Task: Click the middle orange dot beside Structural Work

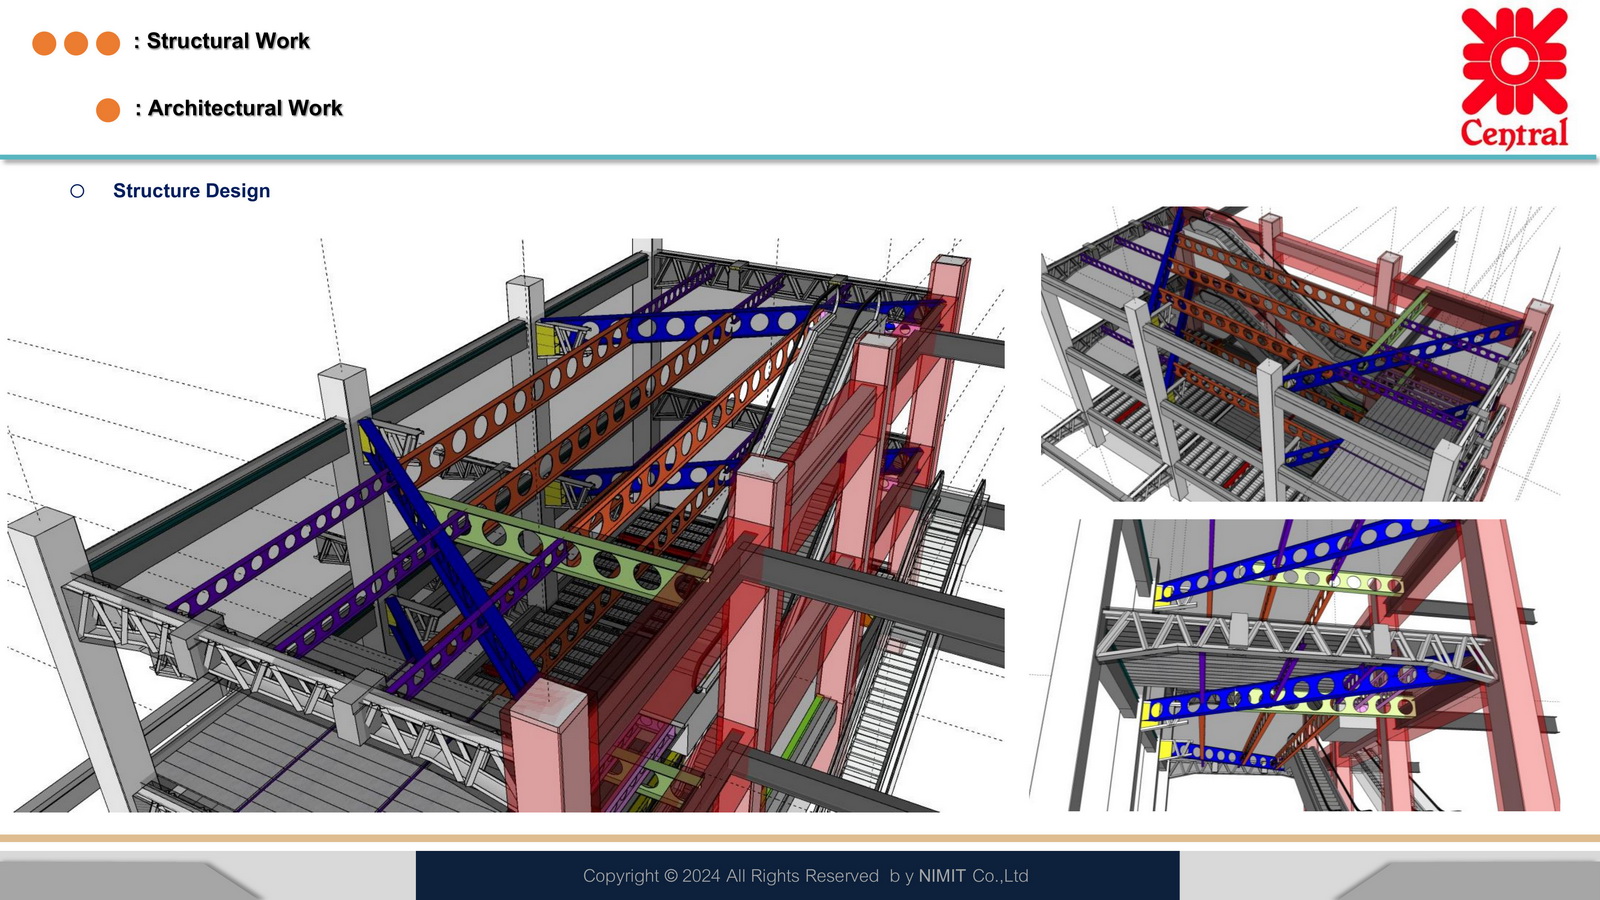Action: point(76,43)
